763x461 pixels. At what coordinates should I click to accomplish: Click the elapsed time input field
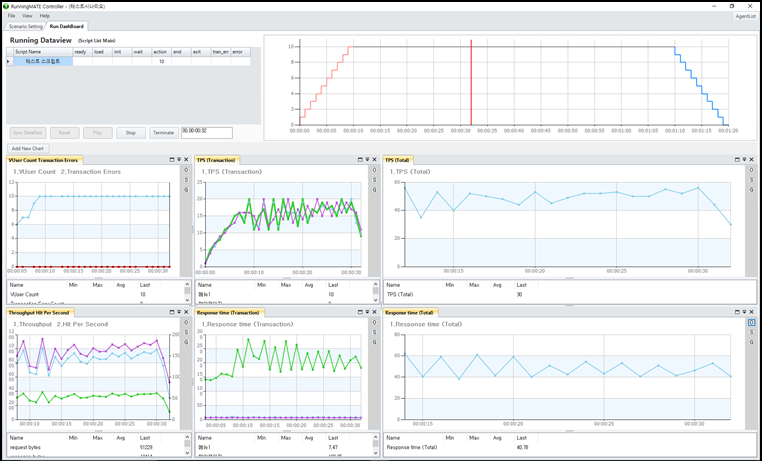click(206, 132)
